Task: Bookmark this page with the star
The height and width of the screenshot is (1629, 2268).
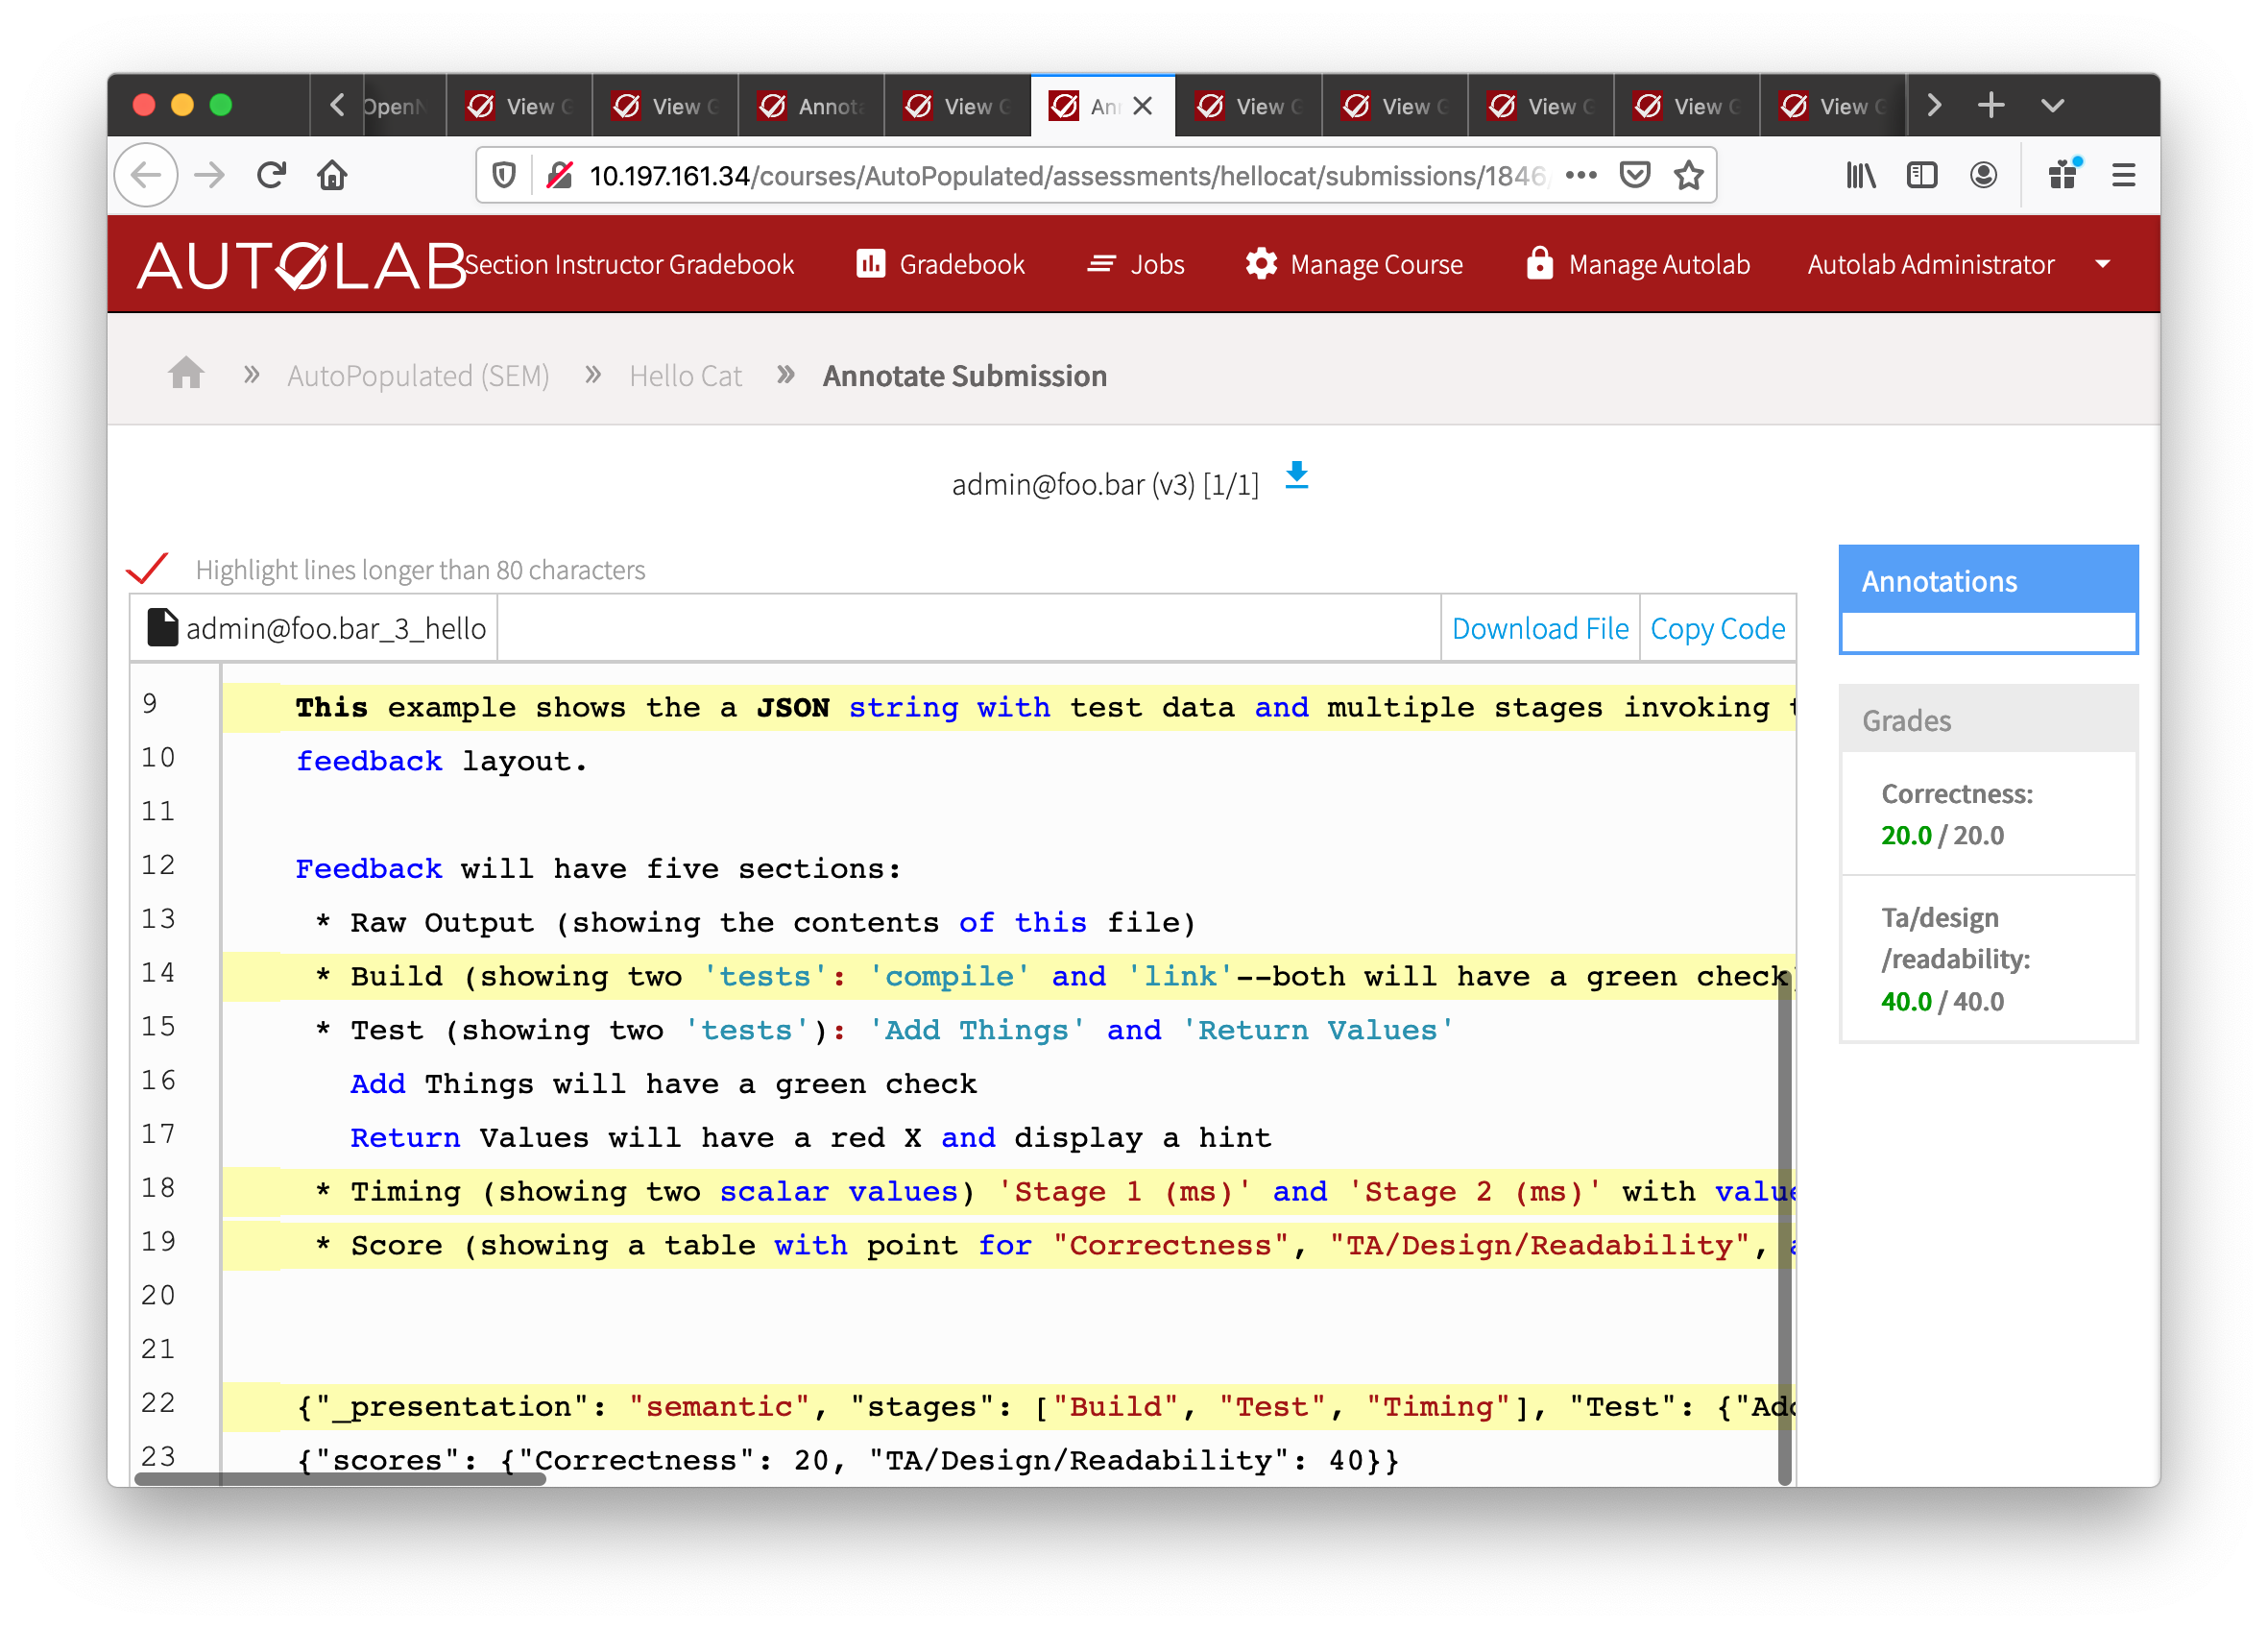Action: click(x=1688, y=174)
